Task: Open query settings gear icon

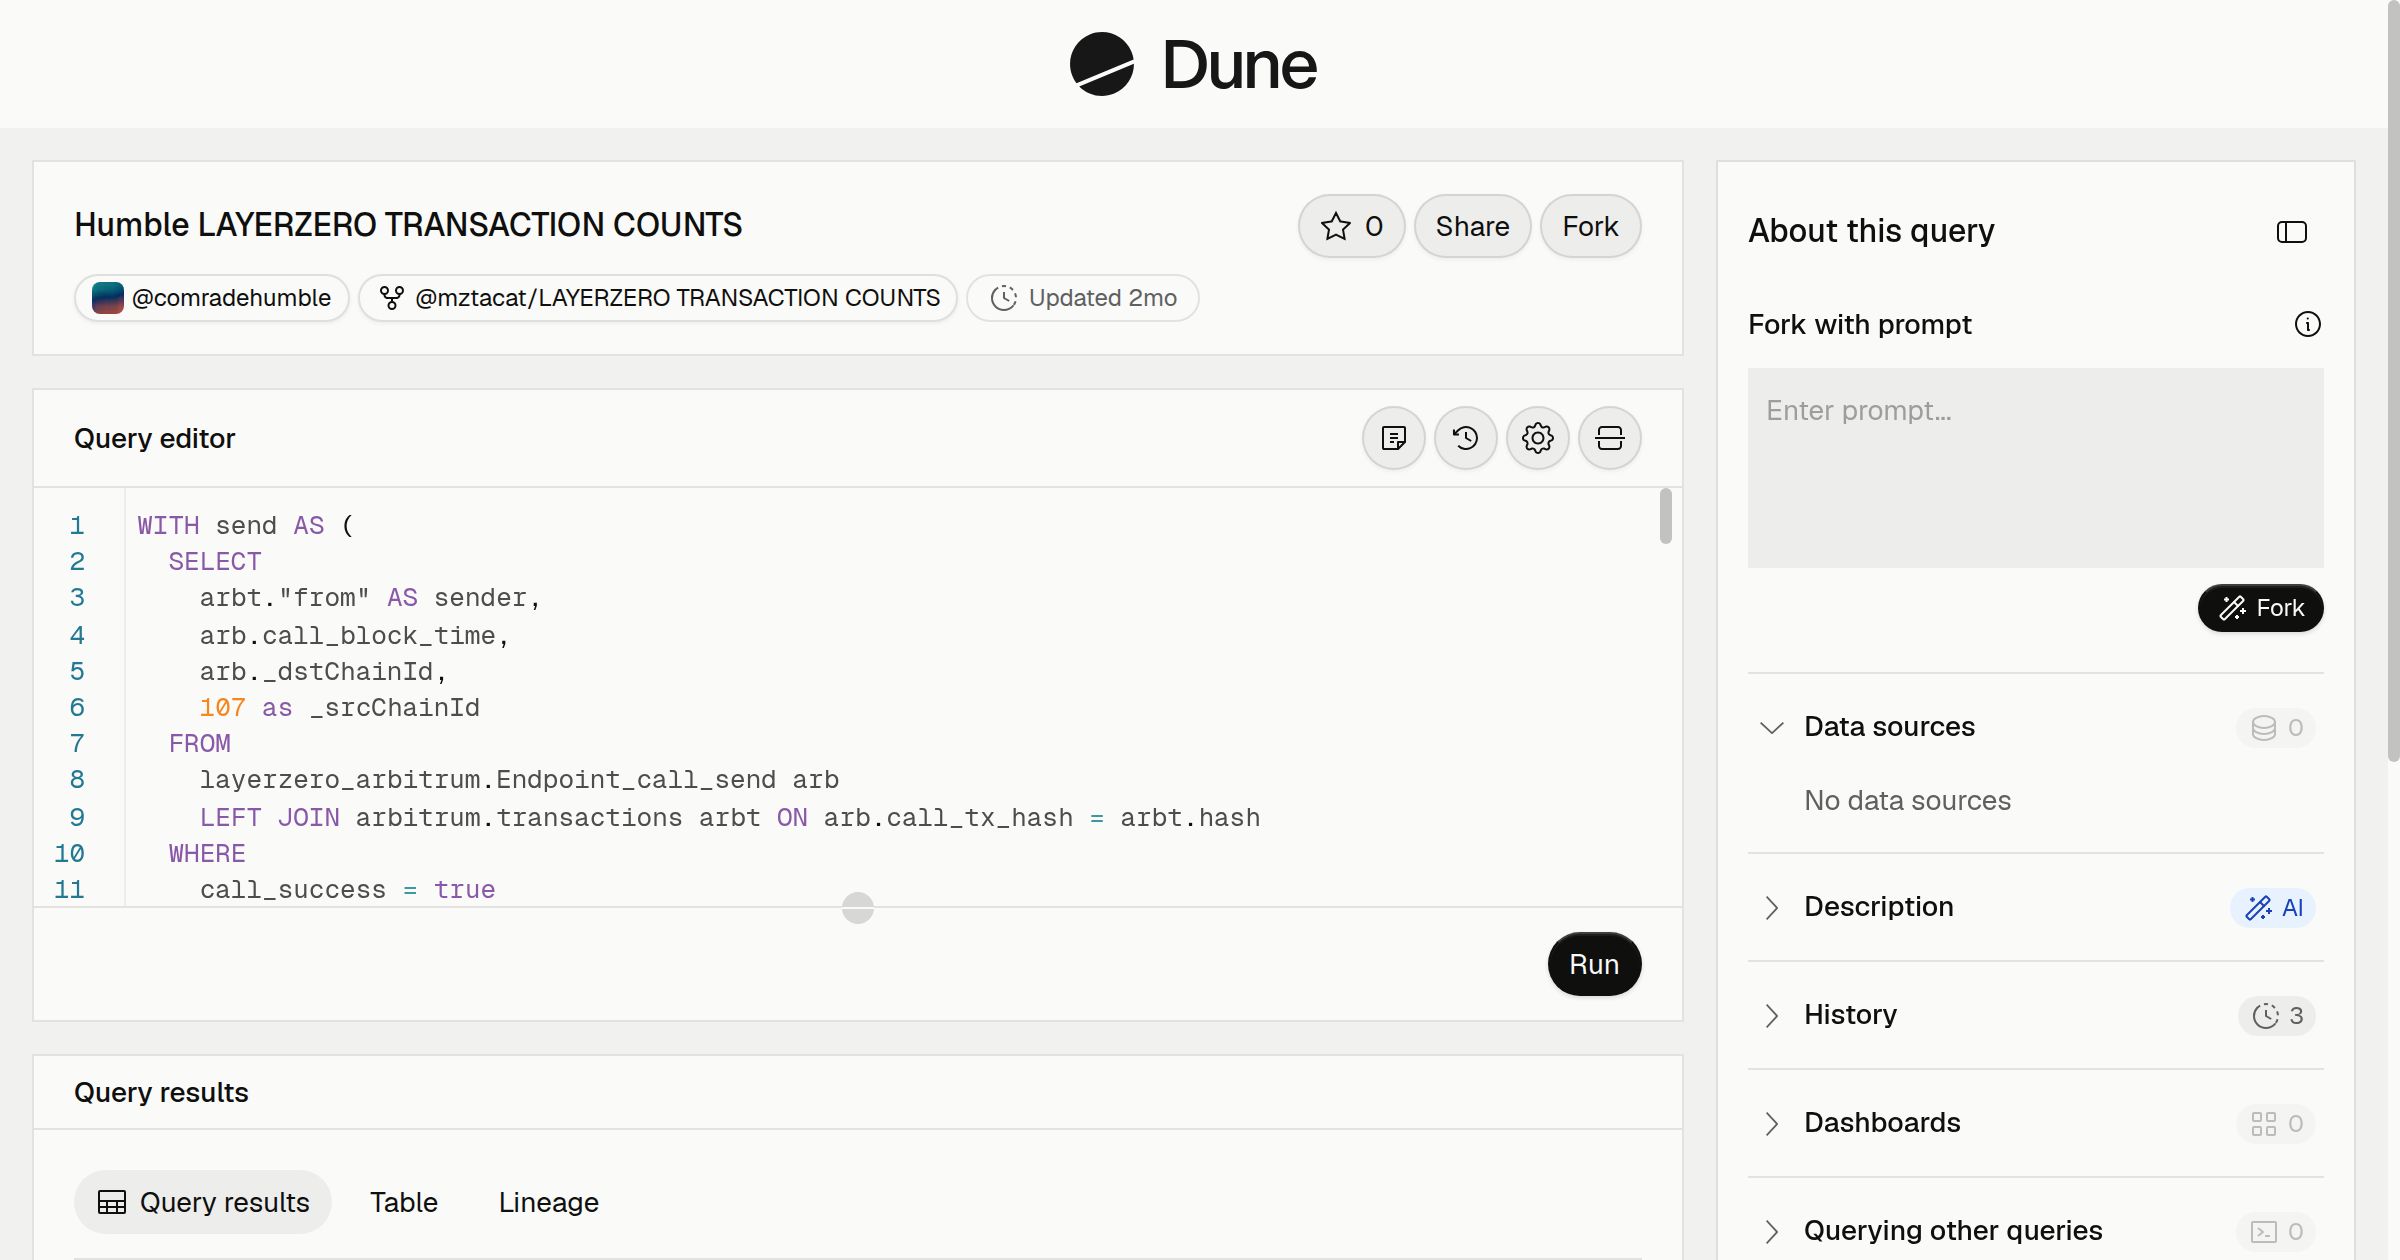Action: [x=1538, y=438]
